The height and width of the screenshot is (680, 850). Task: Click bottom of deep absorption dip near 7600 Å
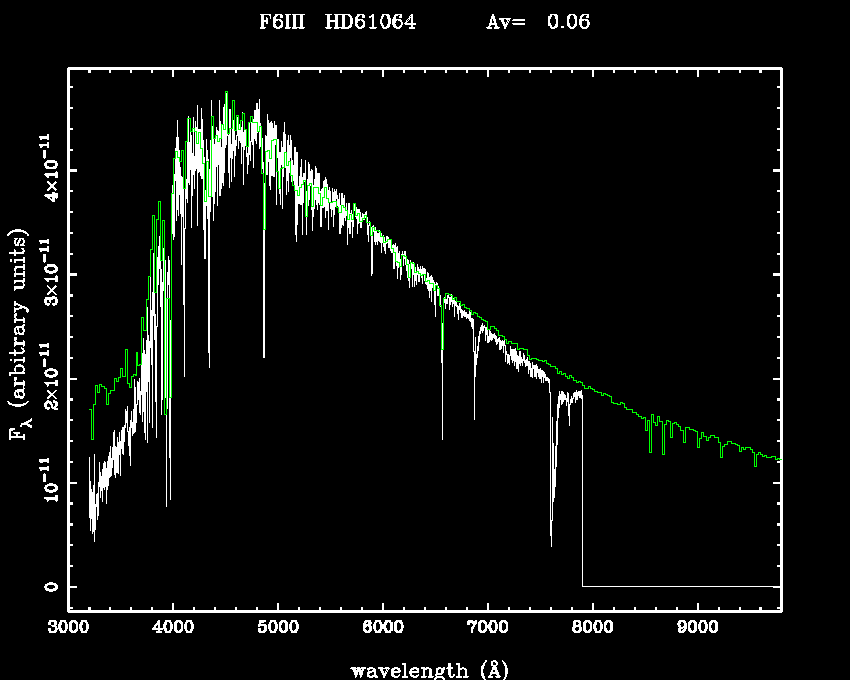tap(551, 543)
